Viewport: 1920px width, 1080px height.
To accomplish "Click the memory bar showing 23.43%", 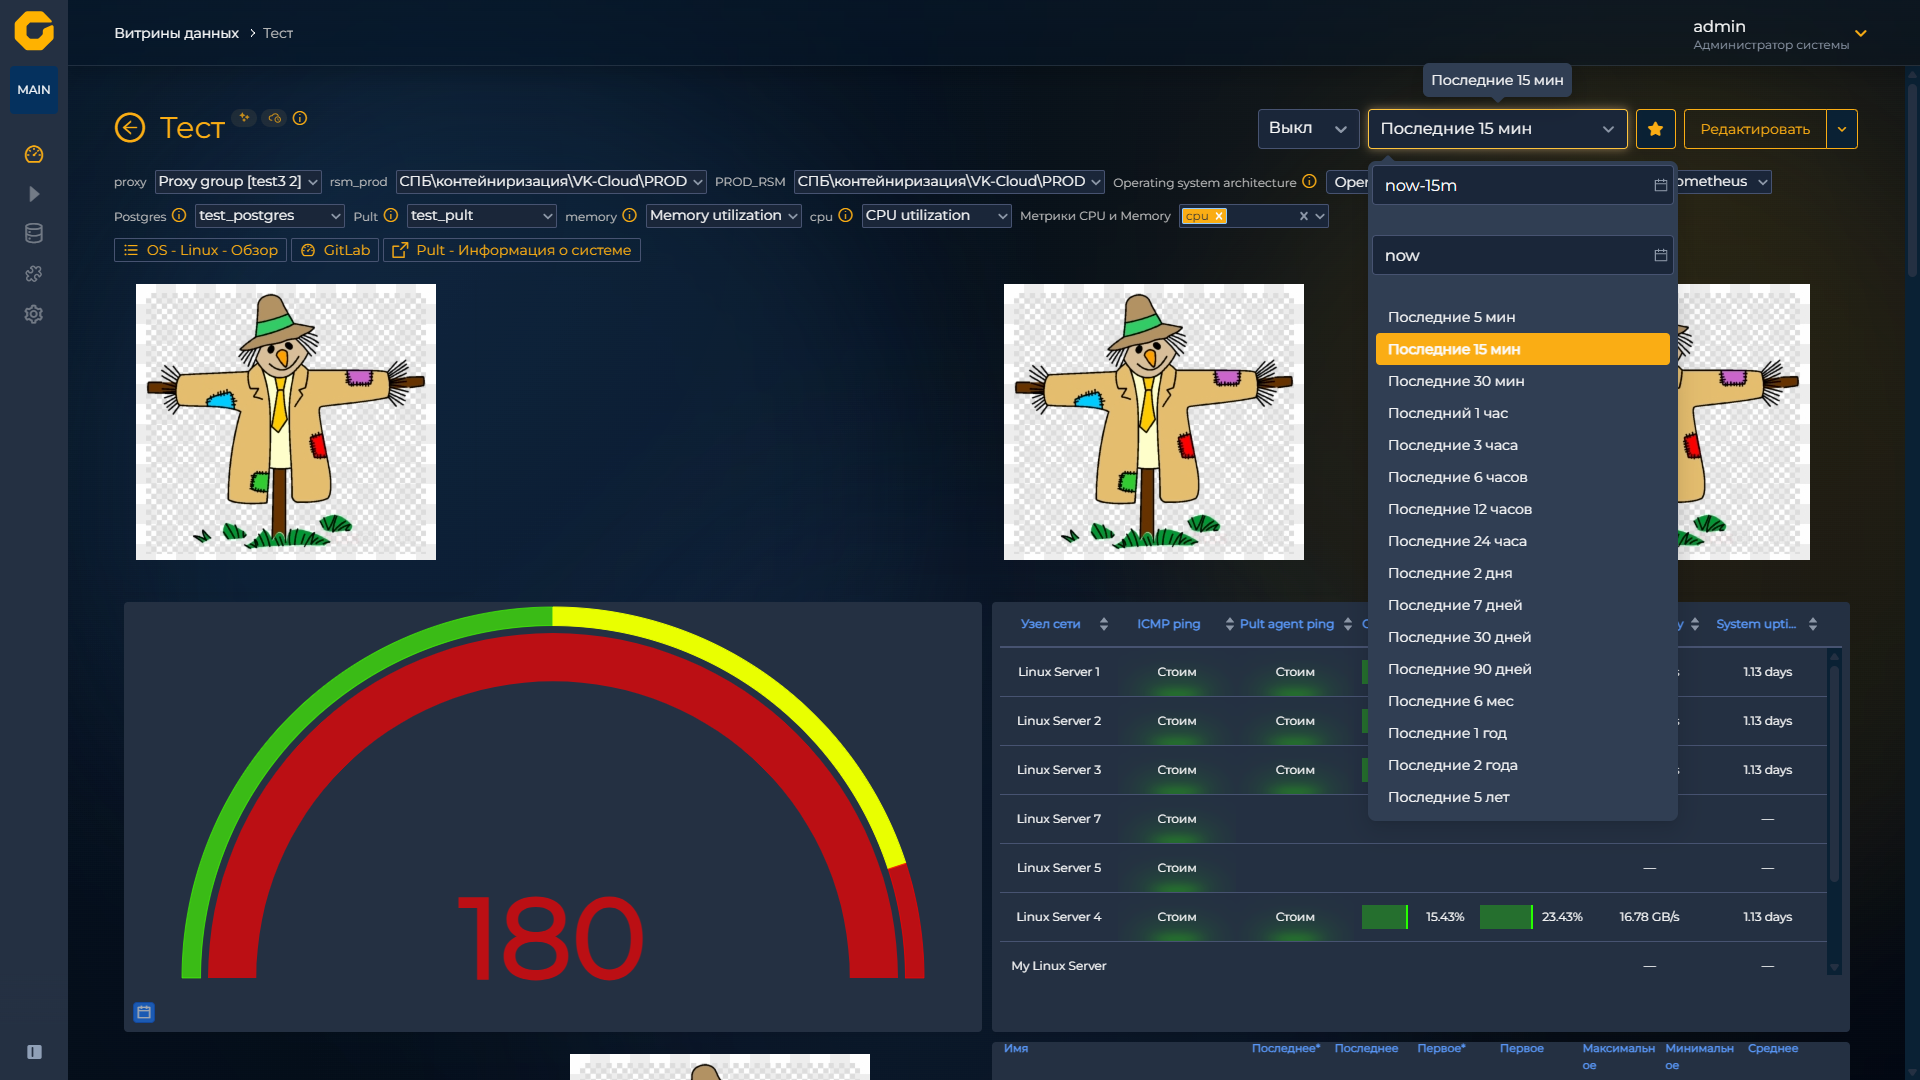I will pos(1506,917).
